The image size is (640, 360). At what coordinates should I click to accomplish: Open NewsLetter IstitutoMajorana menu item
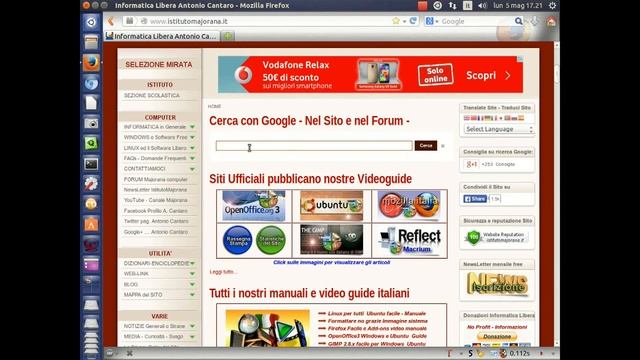click(x=155, y=190)
